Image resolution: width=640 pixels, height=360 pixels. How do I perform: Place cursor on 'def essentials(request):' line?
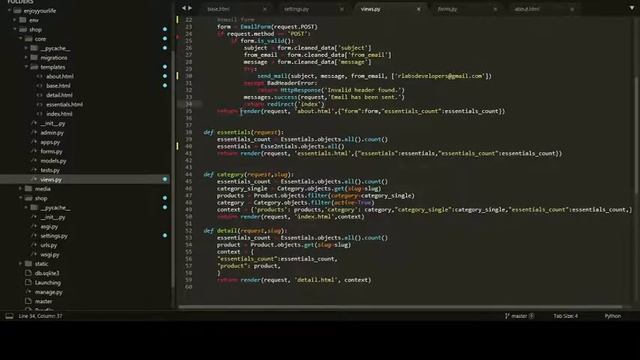click(x=243, y=132)
